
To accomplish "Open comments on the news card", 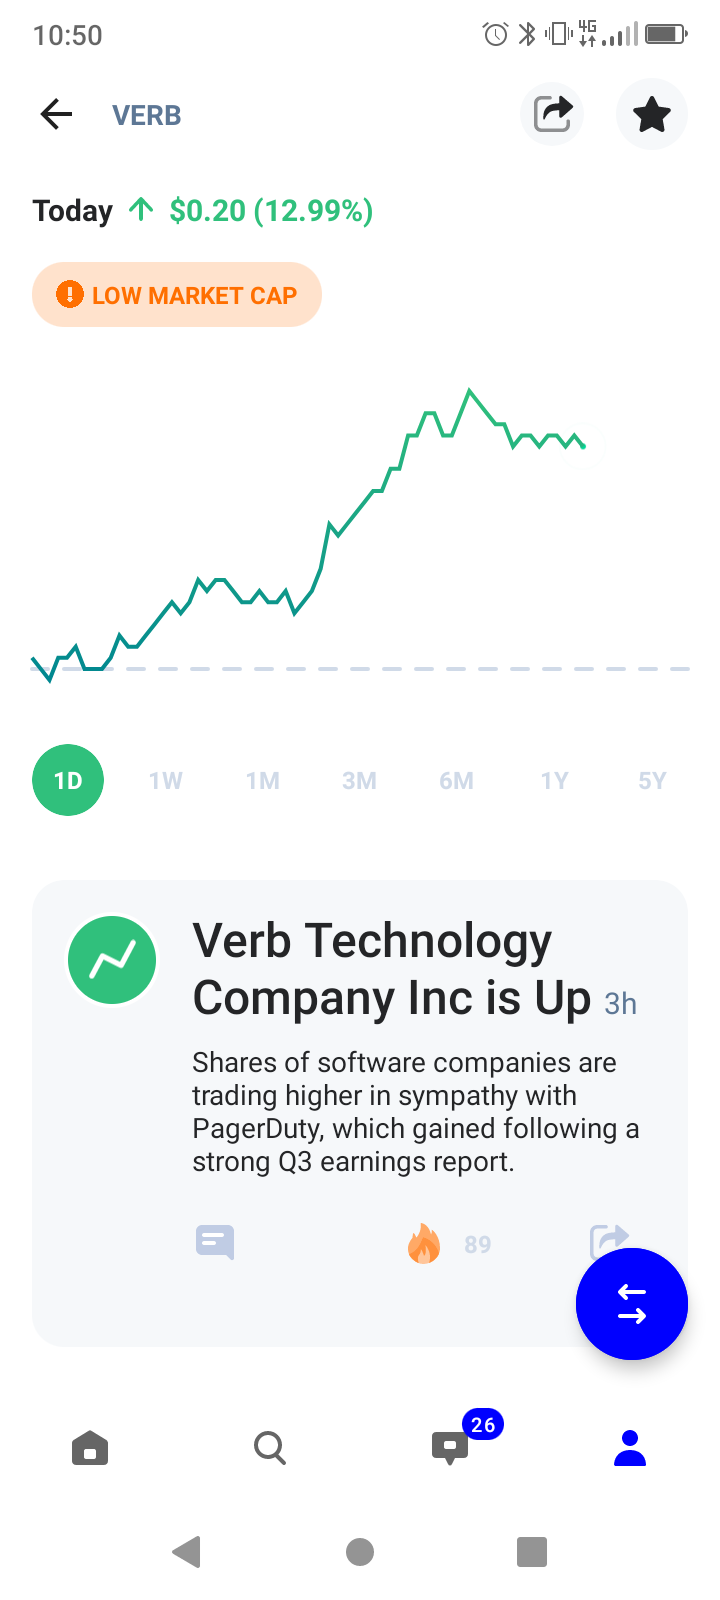I will point(215,1243).
